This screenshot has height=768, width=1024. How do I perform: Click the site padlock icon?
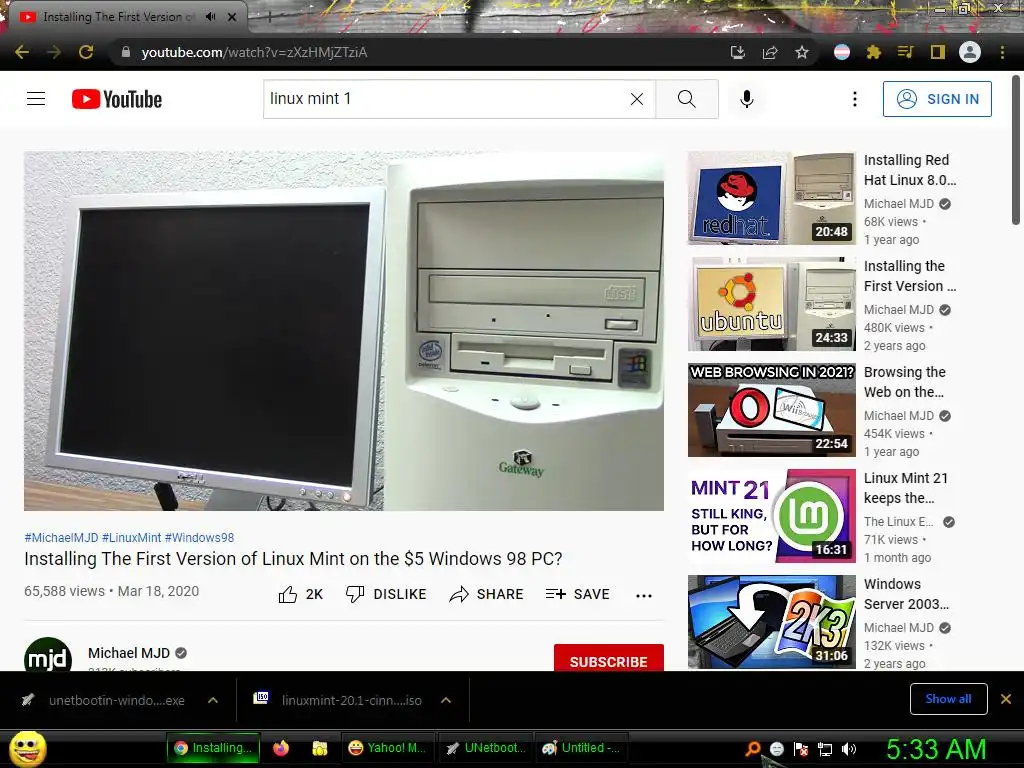(x=126, y=52)
